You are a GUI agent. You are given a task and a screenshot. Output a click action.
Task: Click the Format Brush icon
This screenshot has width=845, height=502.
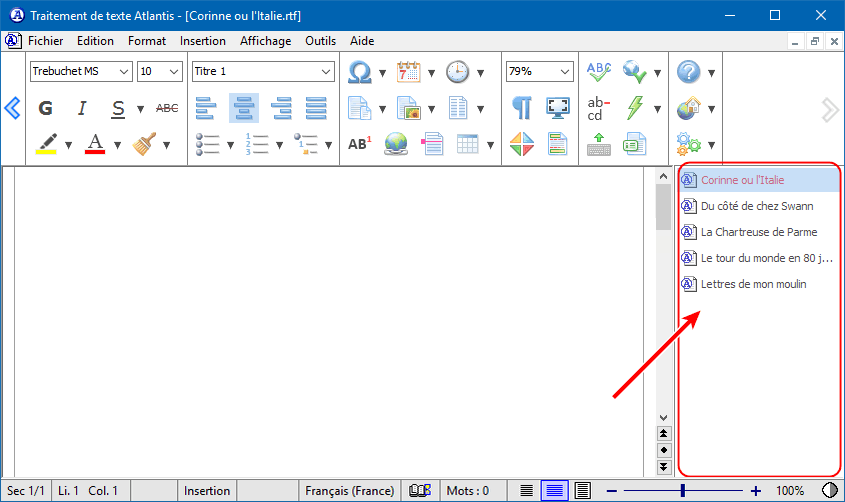146,143
